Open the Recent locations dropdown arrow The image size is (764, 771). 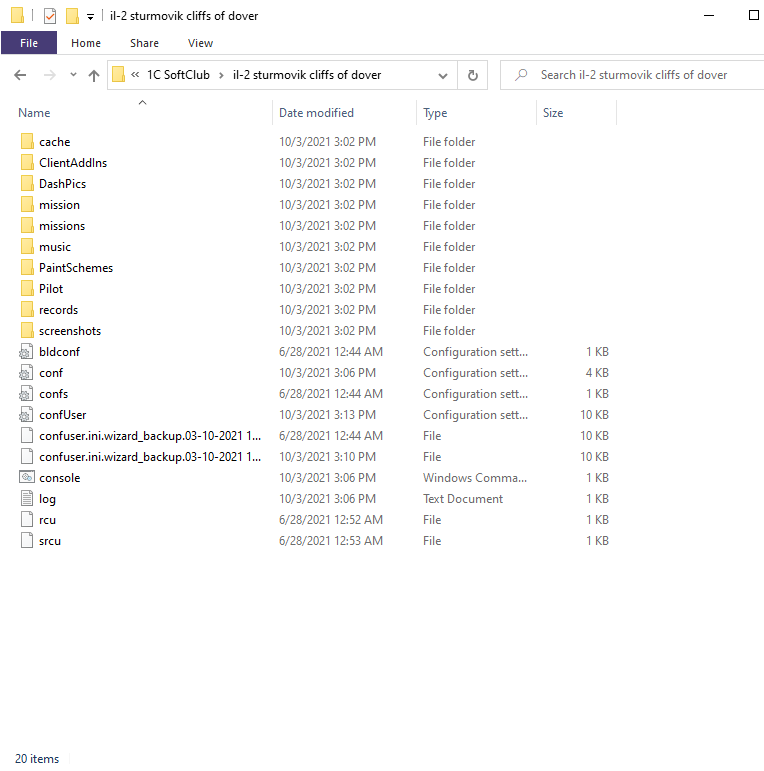[73, 75]
